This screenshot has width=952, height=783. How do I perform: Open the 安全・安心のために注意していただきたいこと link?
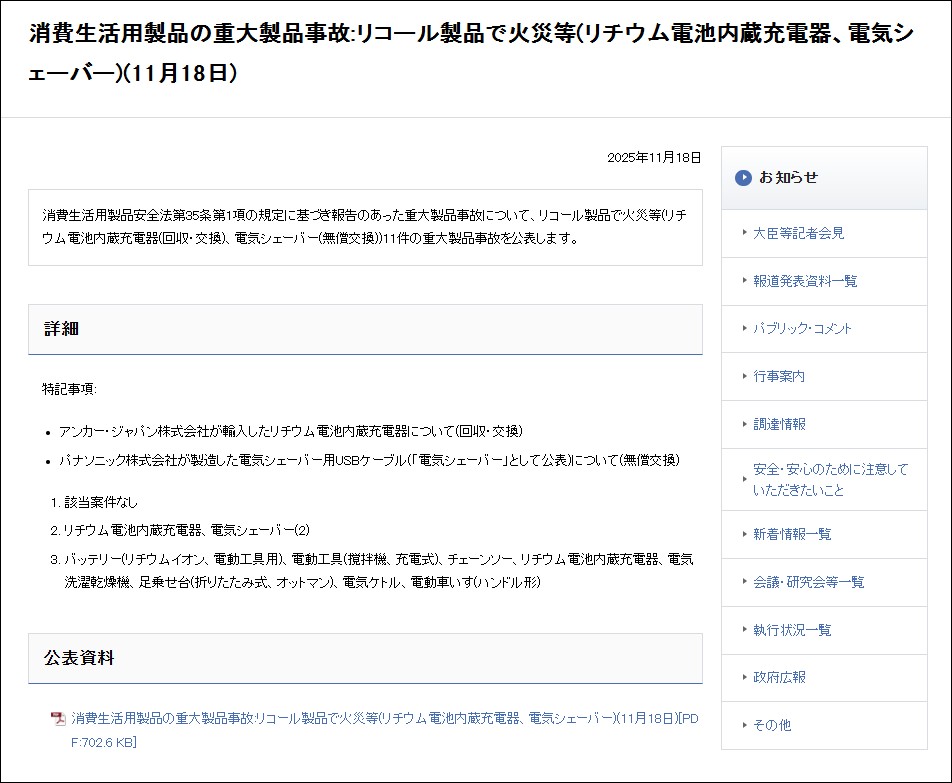pyautogui.click(x=820, y=478)
